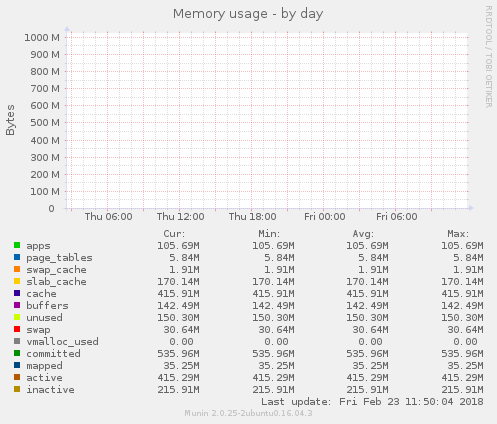Click the inactive Cur value 215.91M

tap(178, 390)
